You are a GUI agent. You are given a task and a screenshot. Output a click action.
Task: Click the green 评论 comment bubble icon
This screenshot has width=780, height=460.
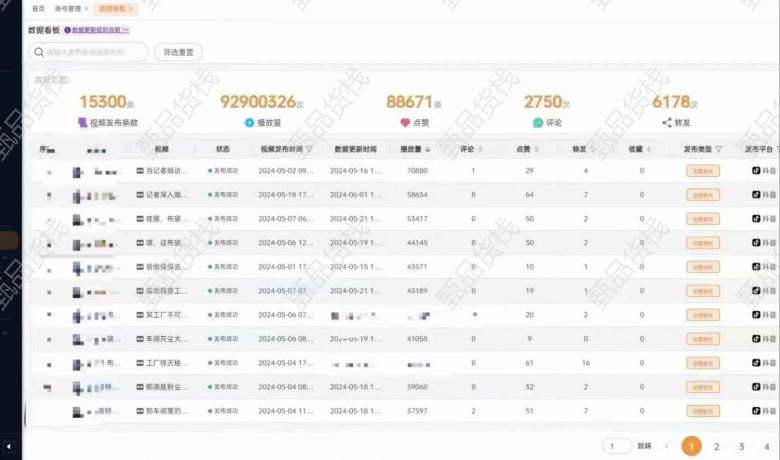[538, 123]
